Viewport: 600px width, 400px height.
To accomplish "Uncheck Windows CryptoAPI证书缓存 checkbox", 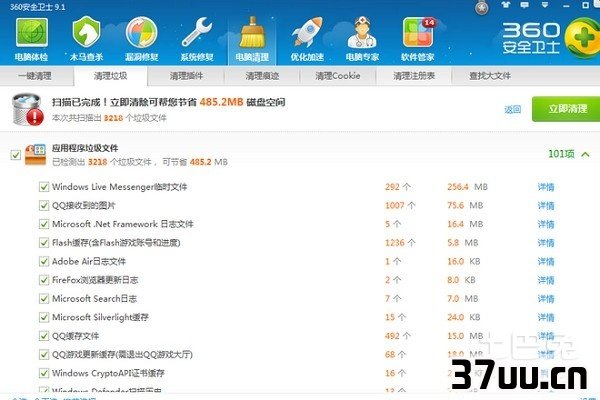I will 44,373.
